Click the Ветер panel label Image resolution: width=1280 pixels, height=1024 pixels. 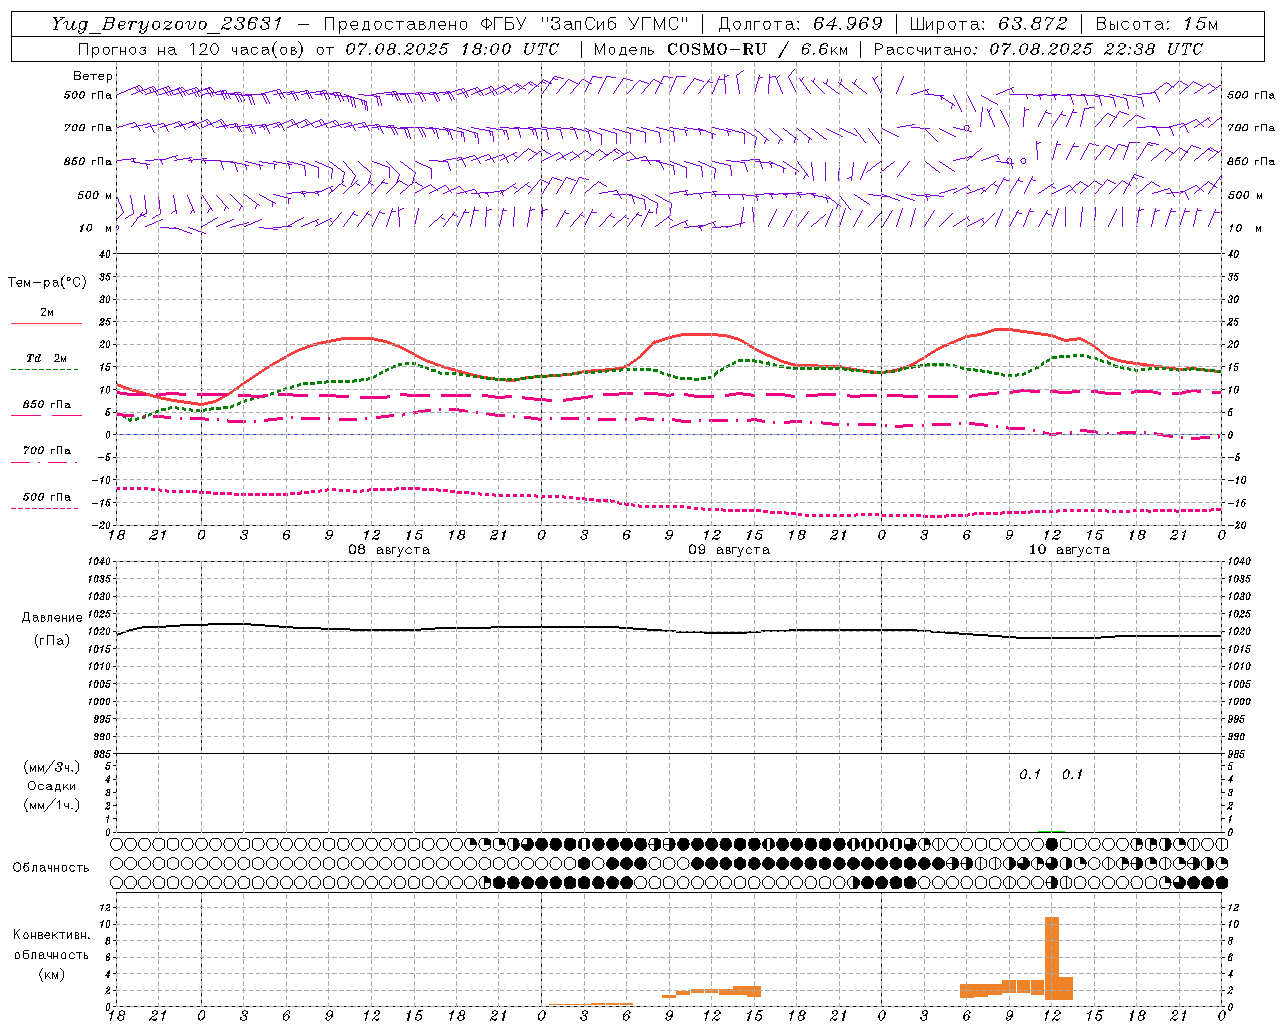click(93, 76)
